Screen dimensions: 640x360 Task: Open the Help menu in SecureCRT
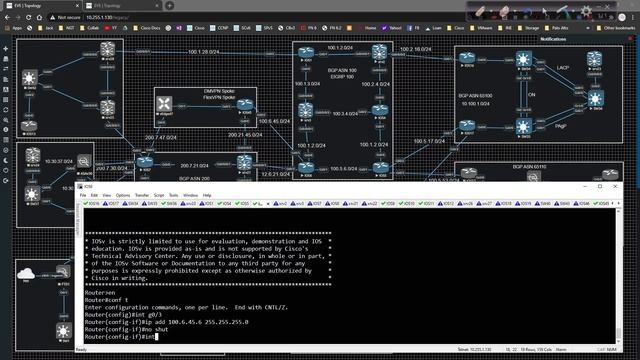tap(207, 196)
